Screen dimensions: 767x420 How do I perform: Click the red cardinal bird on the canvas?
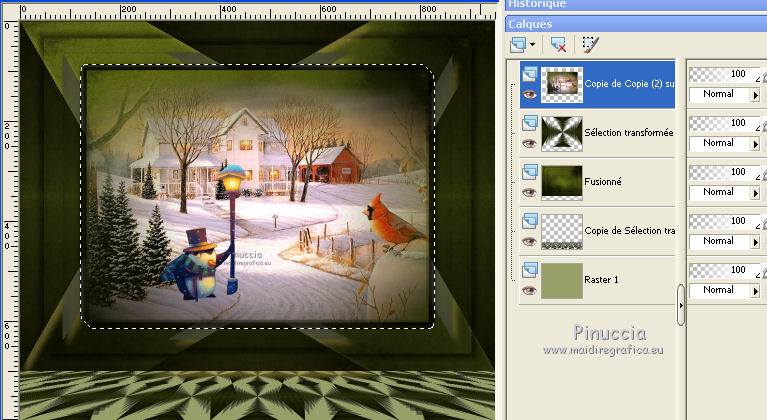(393, 220)
